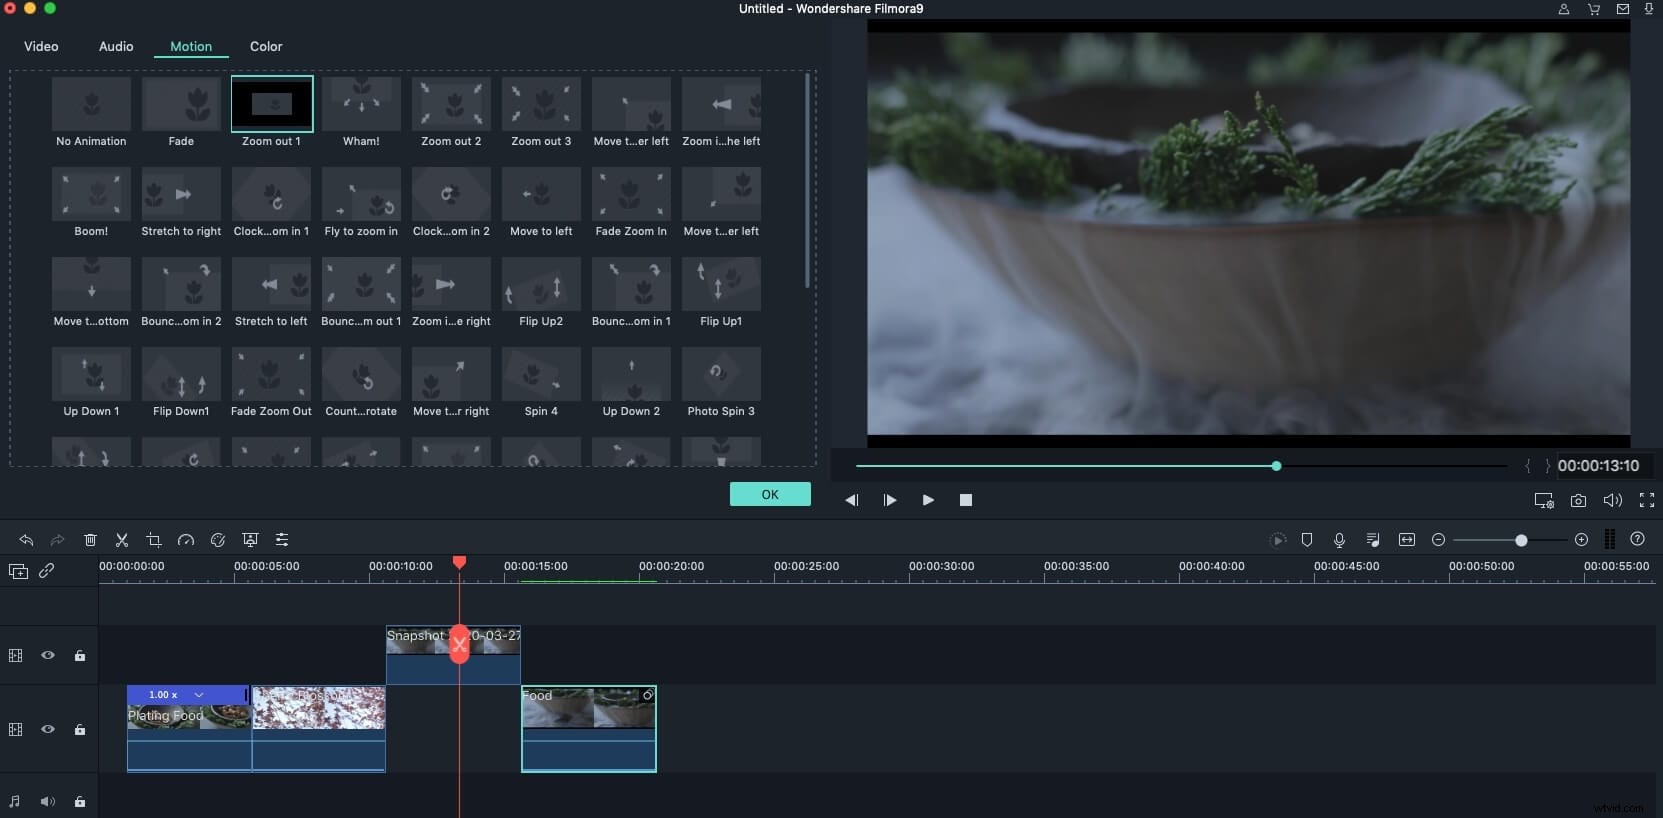Click the zoom to fit timeline icon
1663x818 pixels.
pos(1407,540)
